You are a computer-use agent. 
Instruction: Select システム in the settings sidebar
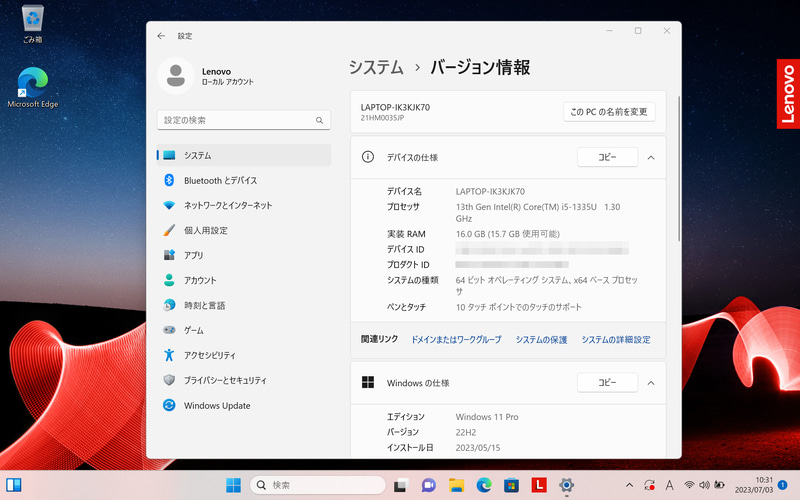pyautogui.click(x=244, y=155)
